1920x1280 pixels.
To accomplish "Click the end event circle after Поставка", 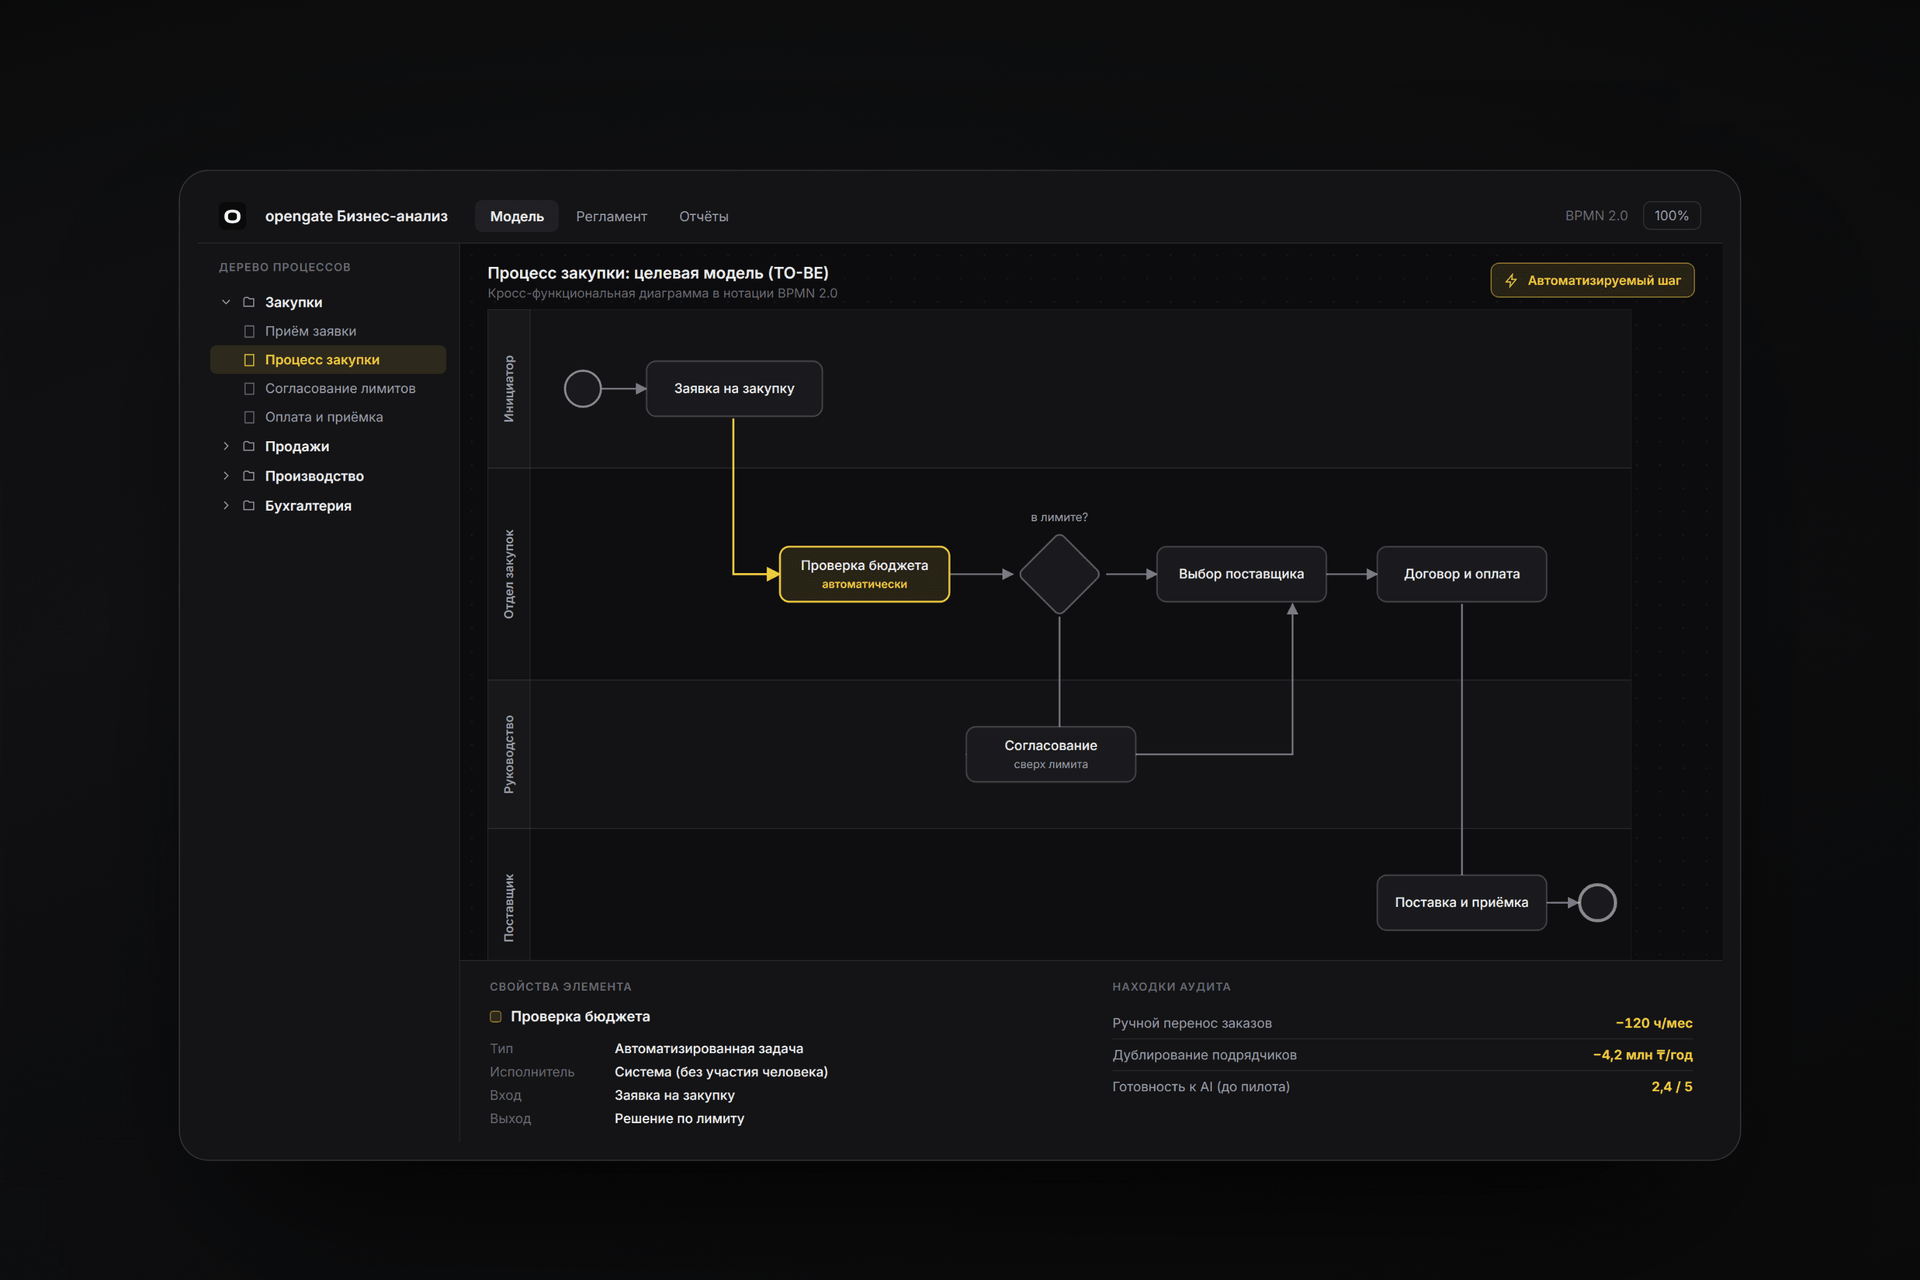I will (1597, 903).
